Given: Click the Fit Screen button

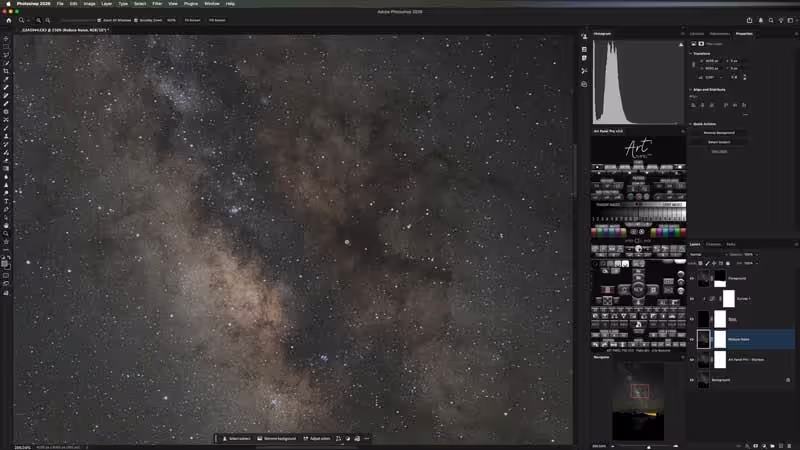Looking at the screenshot, I should 192,20.
